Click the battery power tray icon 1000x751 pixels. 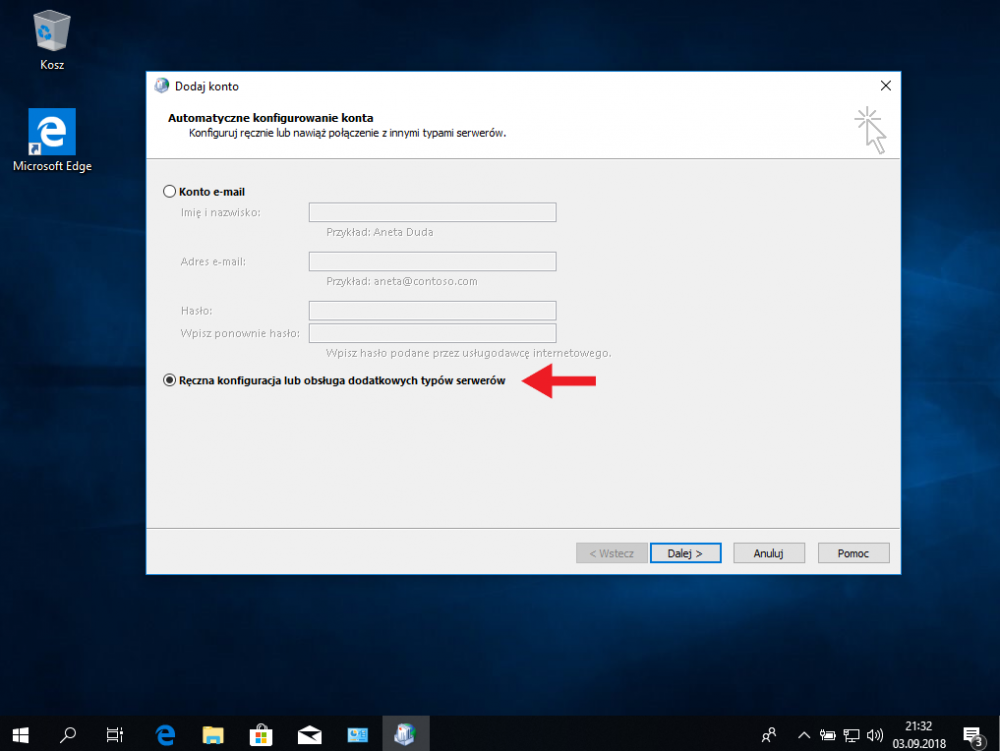coord(827,735)
